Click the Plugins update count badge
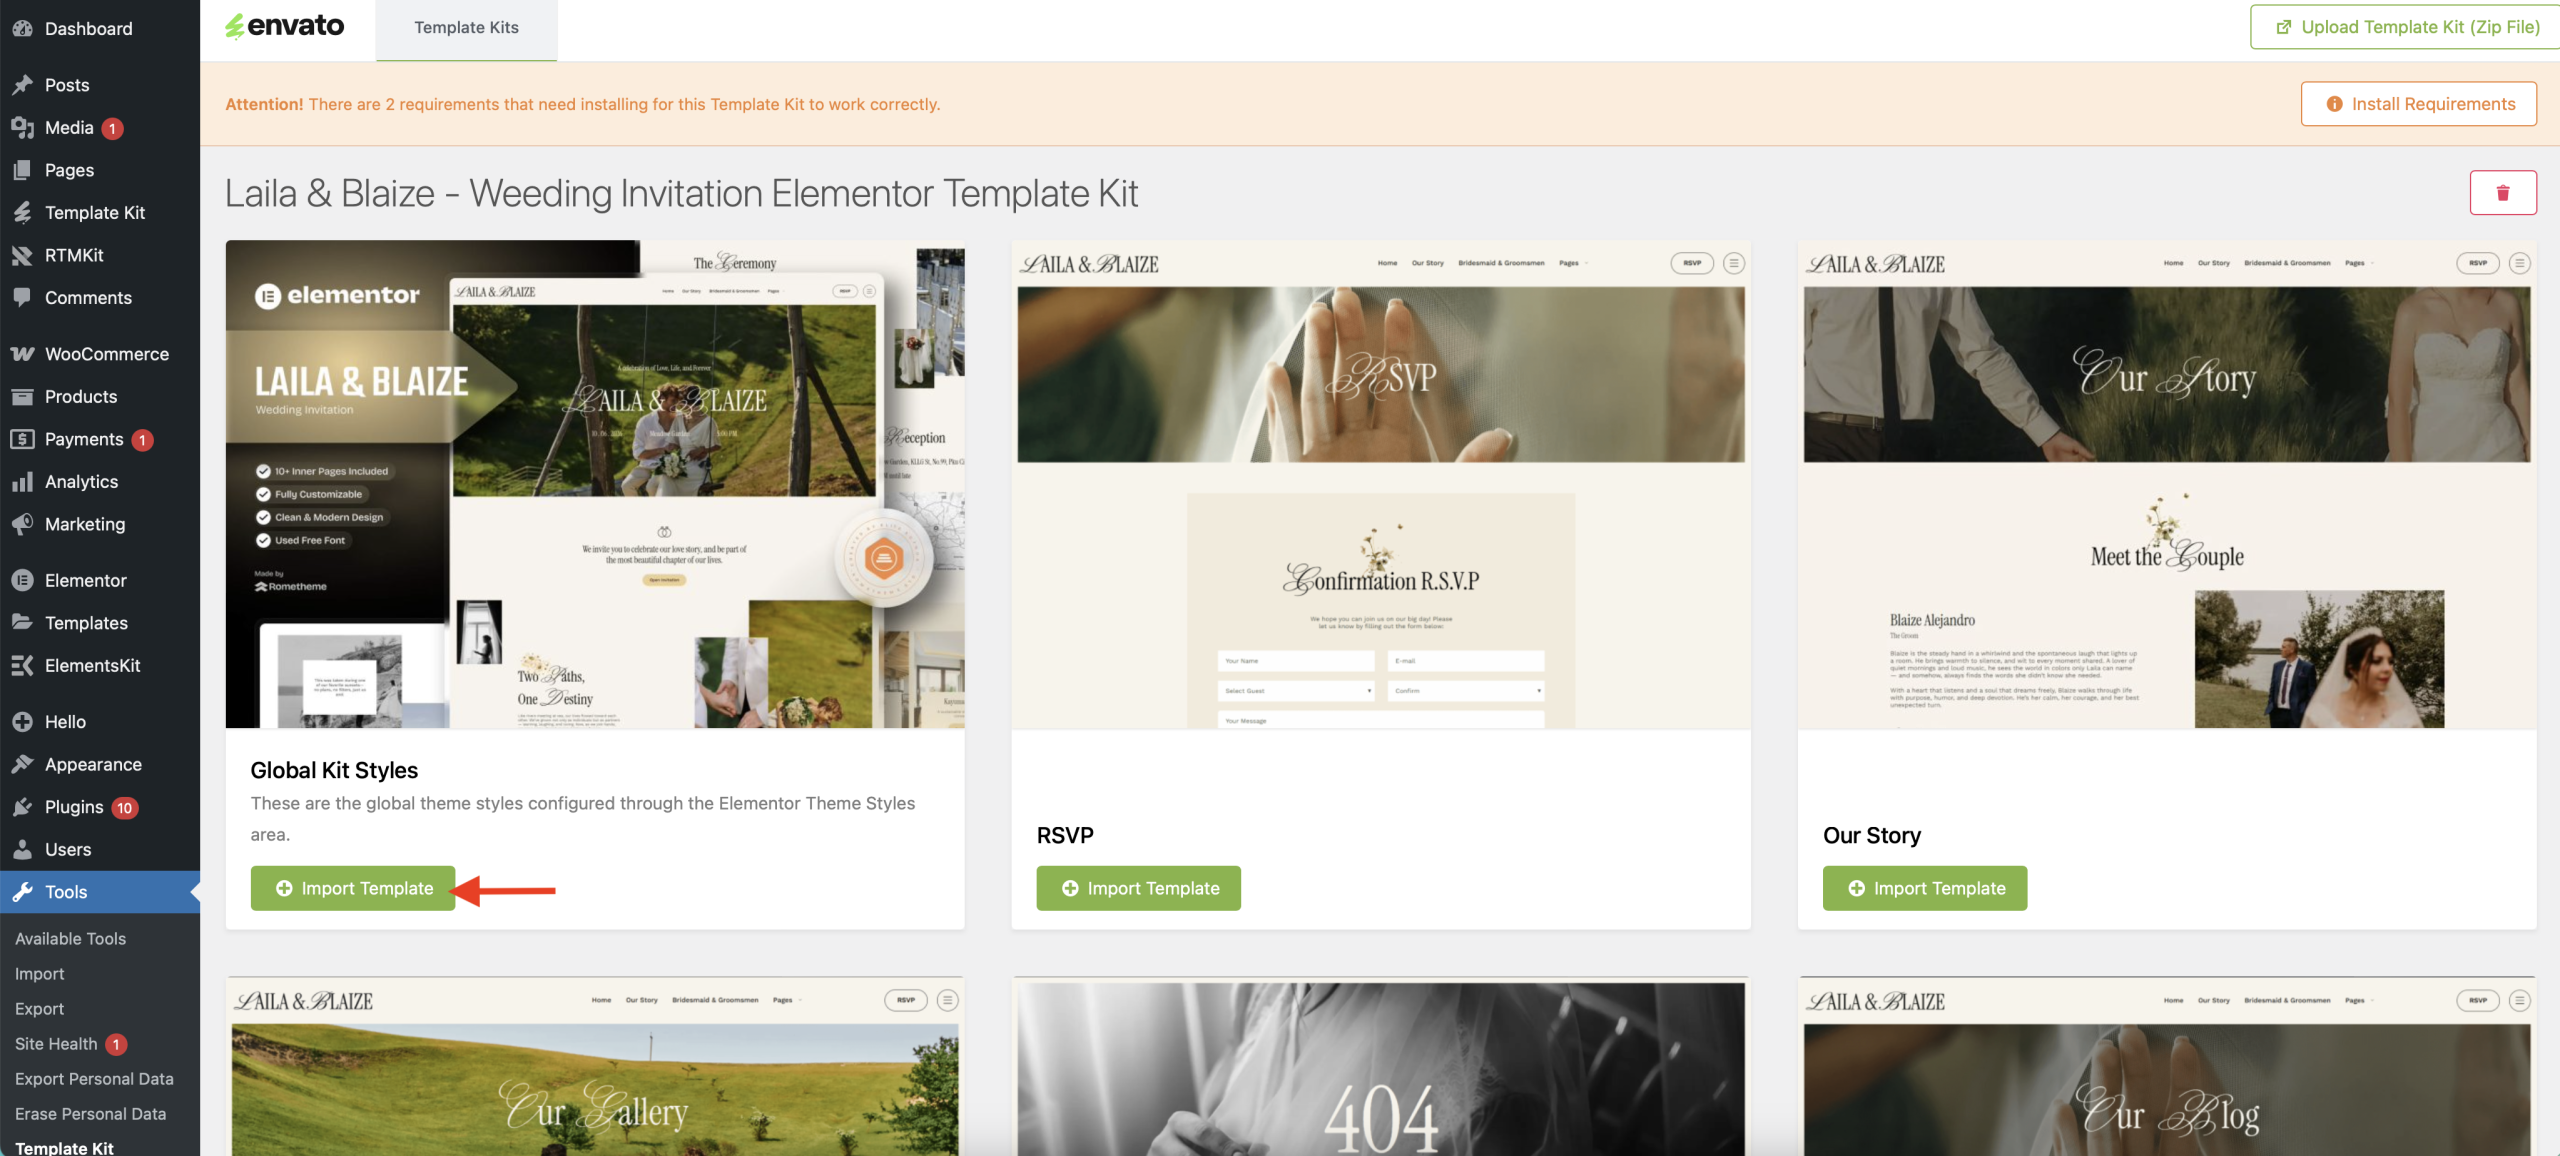This screenshot has height=1156, width=2560. (124, 808)
